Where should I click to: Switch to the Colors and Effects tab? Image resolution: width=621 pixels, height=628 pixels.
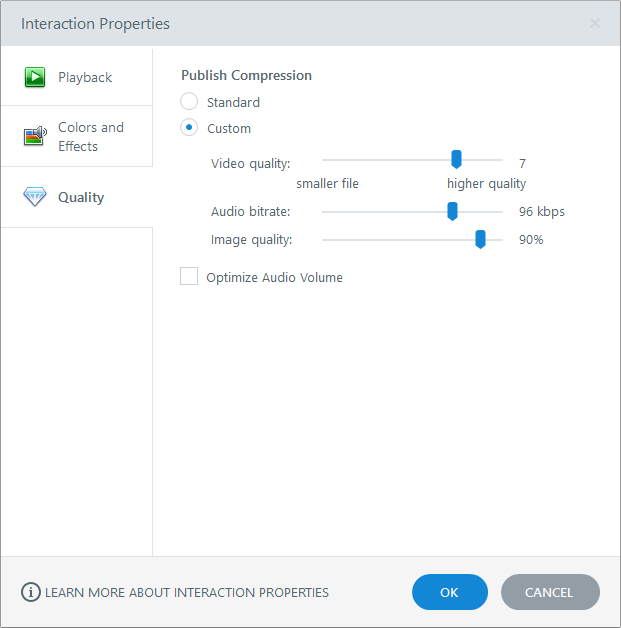pyautogui.click(x=90, y=137)
